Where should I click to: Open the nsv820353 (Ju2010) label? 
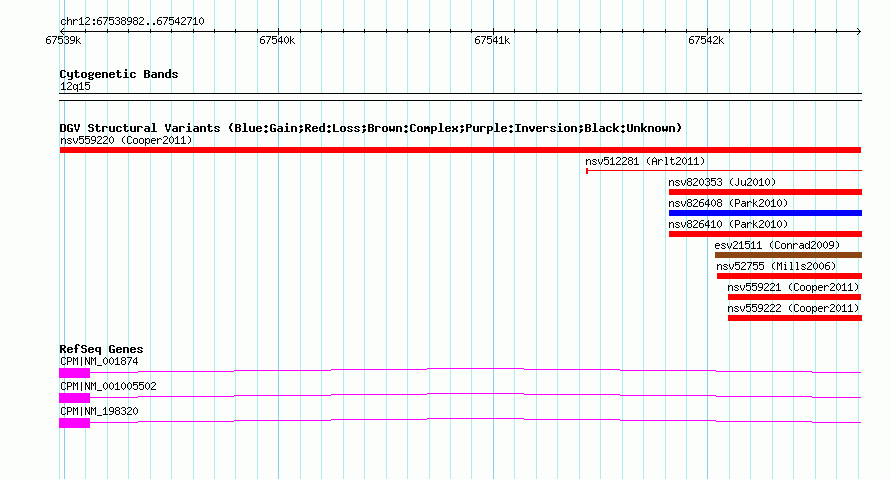point(722,182)
